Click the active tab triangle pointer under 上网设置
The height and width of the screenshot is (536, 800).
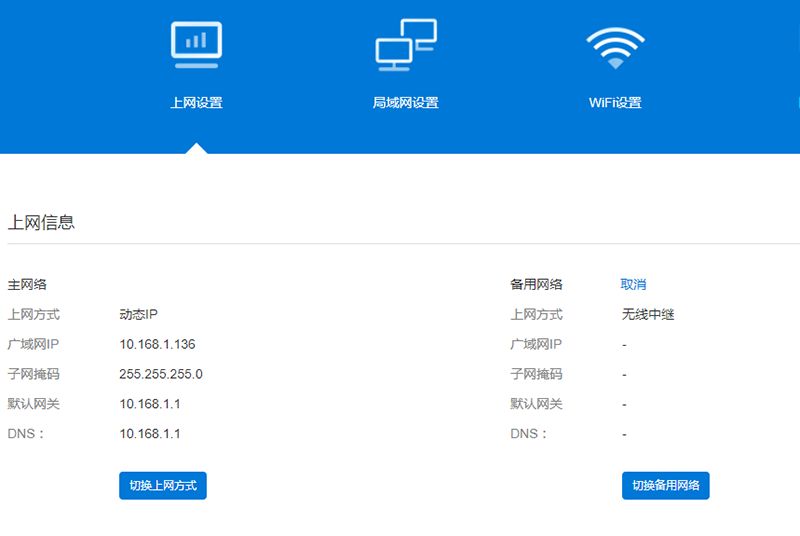(x=196, y=148)
